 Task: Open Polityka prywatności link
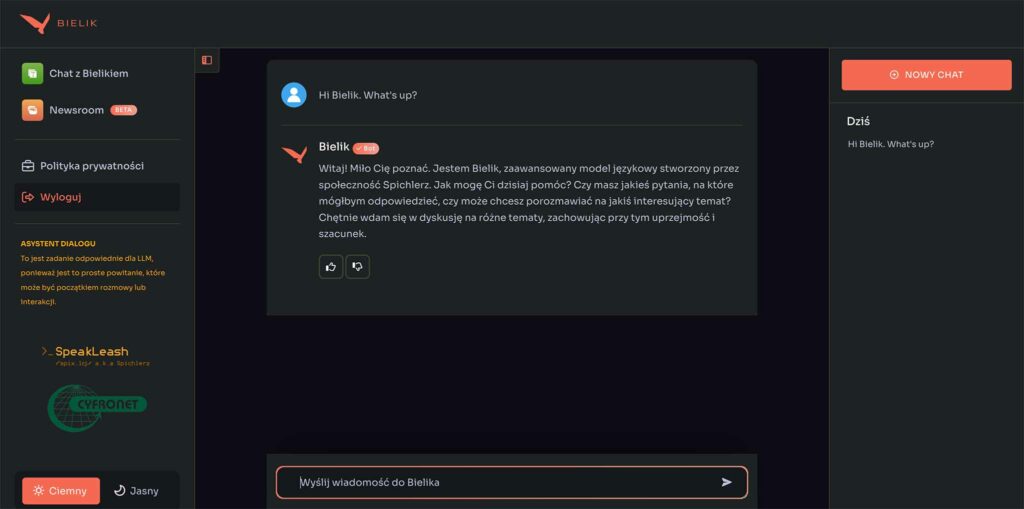click(92, 166)
